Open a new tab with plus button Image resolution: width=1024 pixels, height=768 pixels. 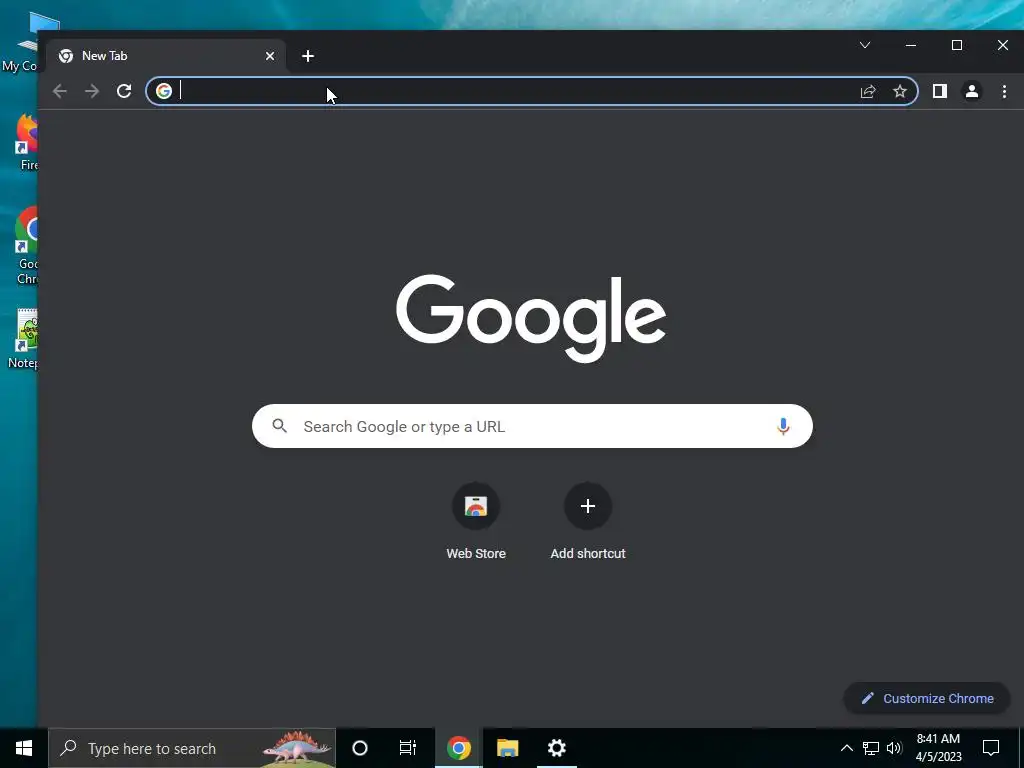coord(308,56)
